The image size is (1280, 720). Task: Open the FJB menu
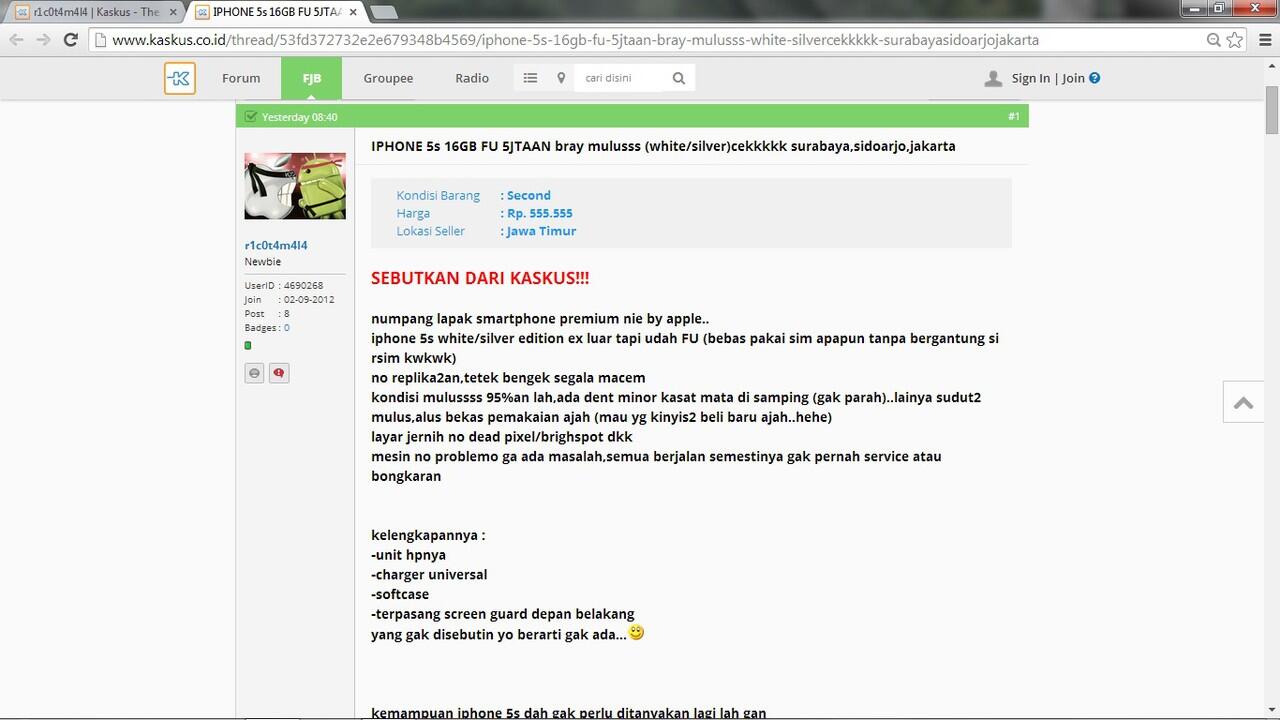312,78
